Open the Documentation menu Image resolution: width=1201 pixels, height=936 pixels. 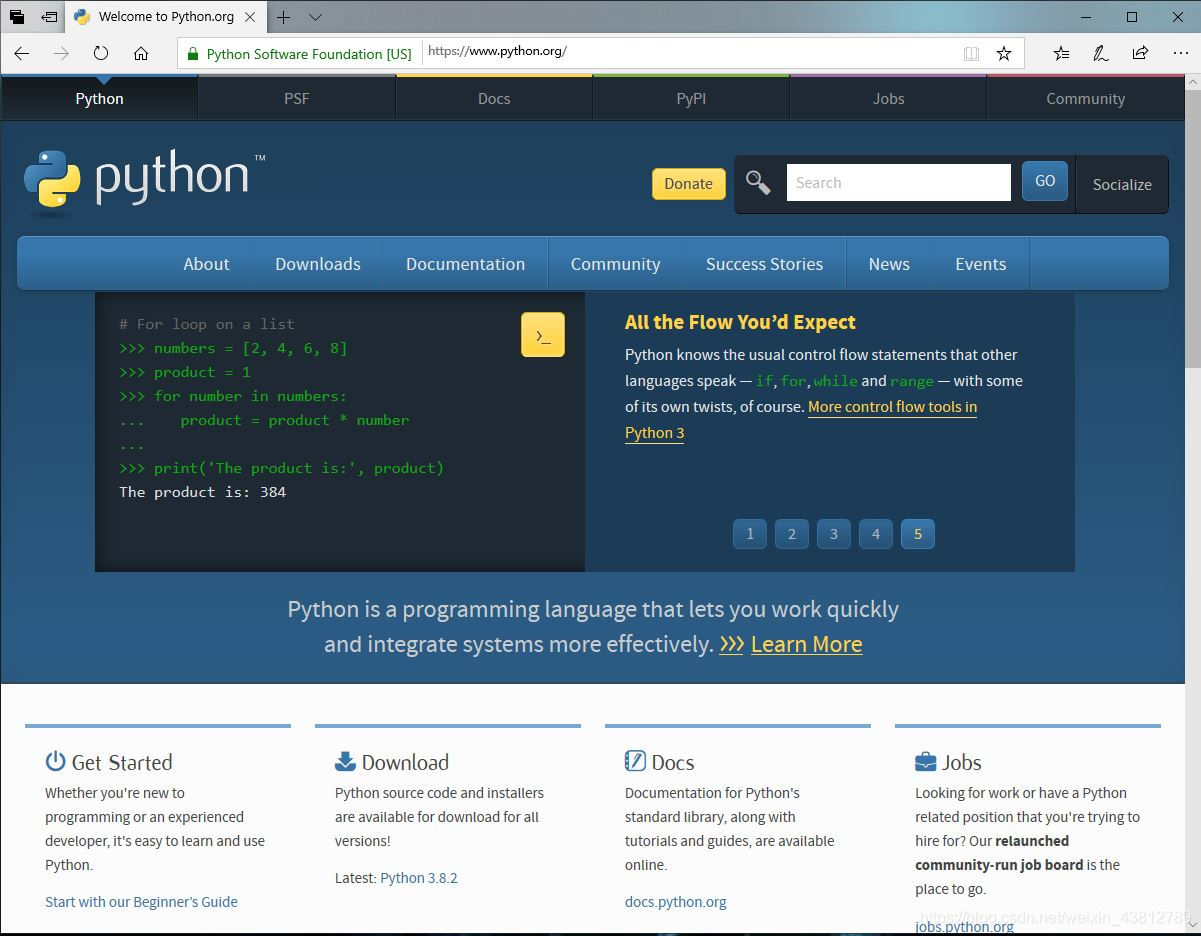(465, 264)
